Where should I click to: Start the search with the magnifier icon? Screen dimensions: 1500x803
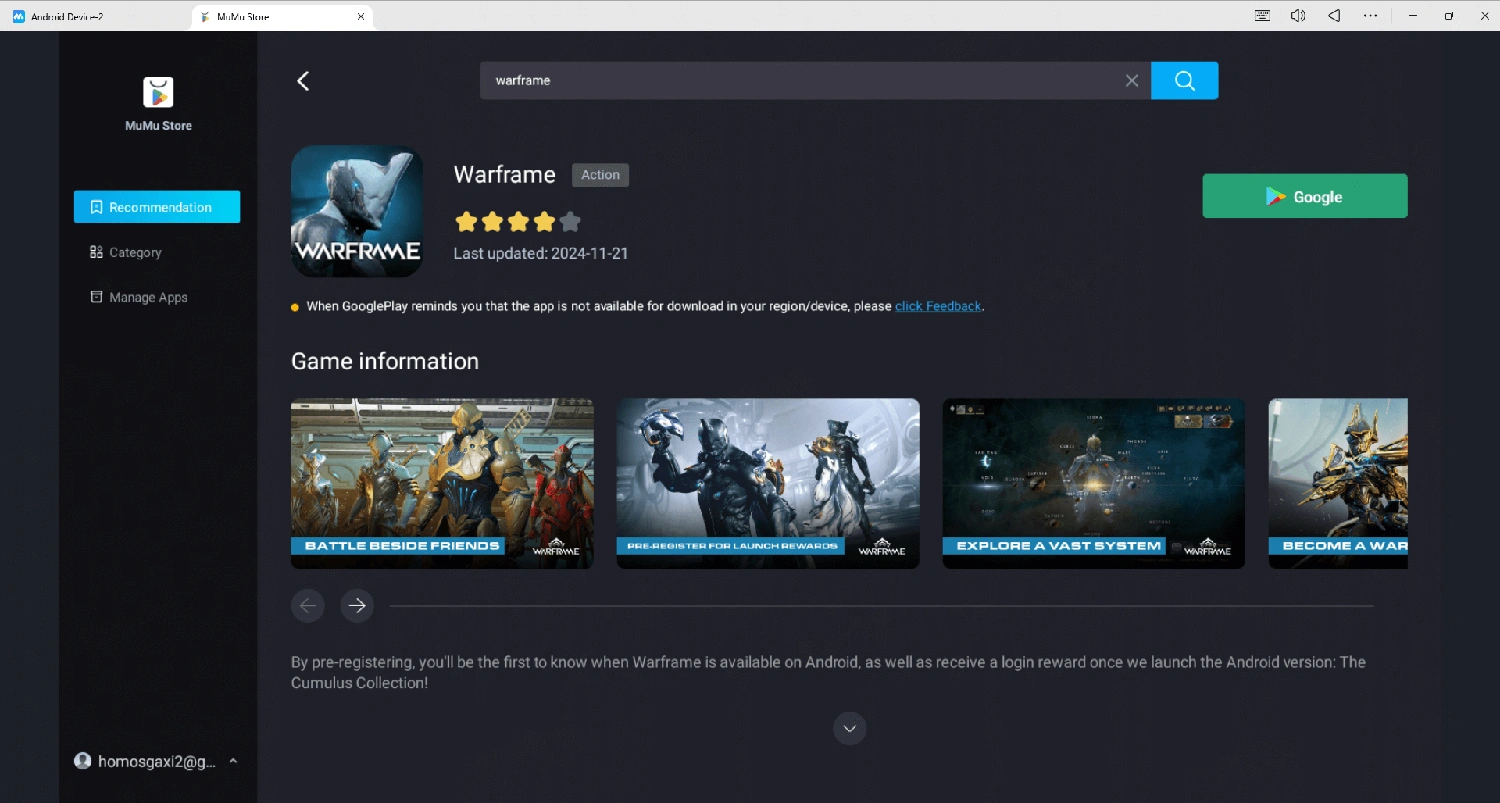[1184, 80]
